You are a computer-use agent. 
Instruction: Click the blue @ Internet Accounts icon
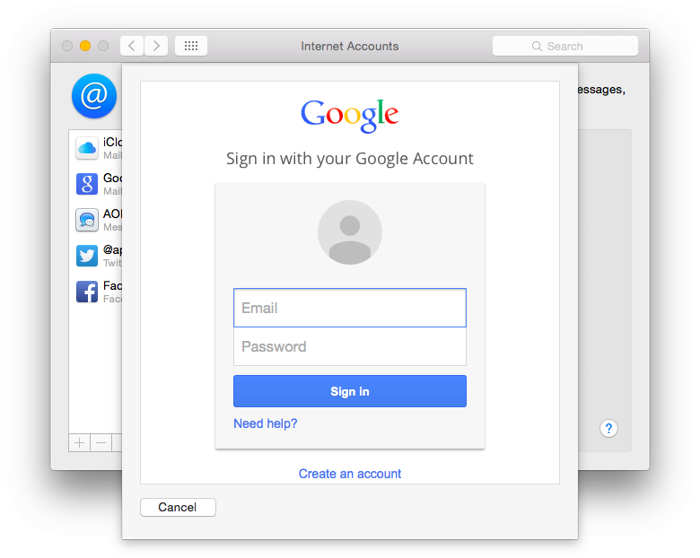coord(94,96)
